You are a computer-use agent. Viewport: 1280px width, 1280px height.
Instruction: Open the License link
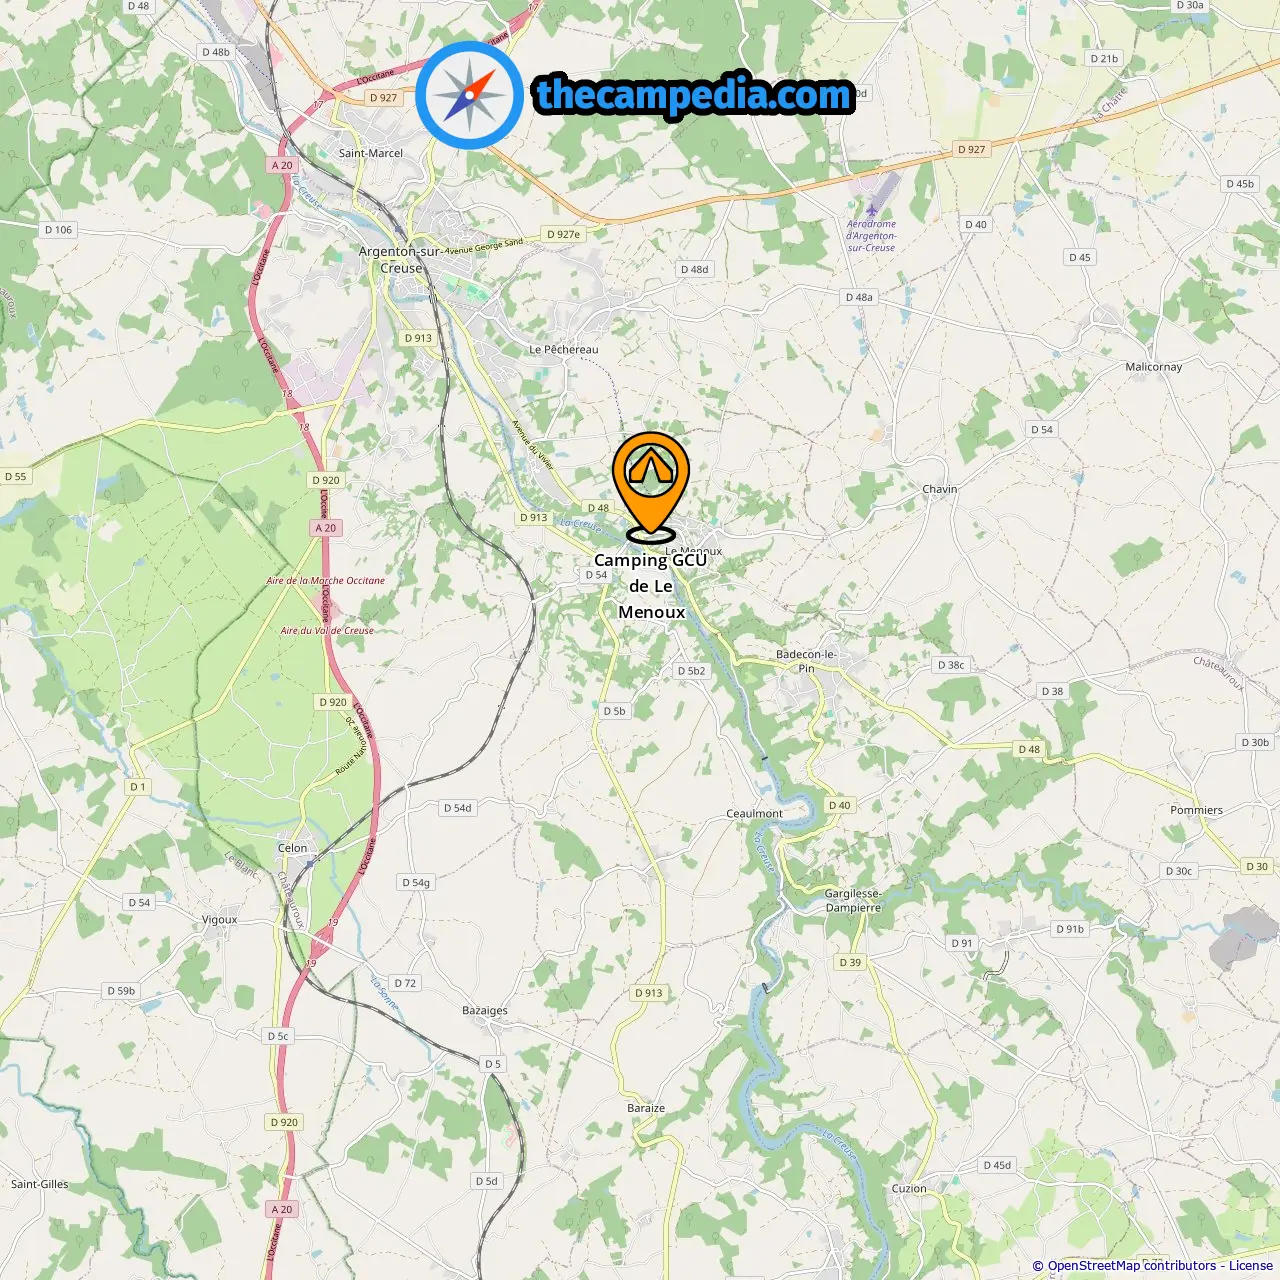click(1251, 1266)
